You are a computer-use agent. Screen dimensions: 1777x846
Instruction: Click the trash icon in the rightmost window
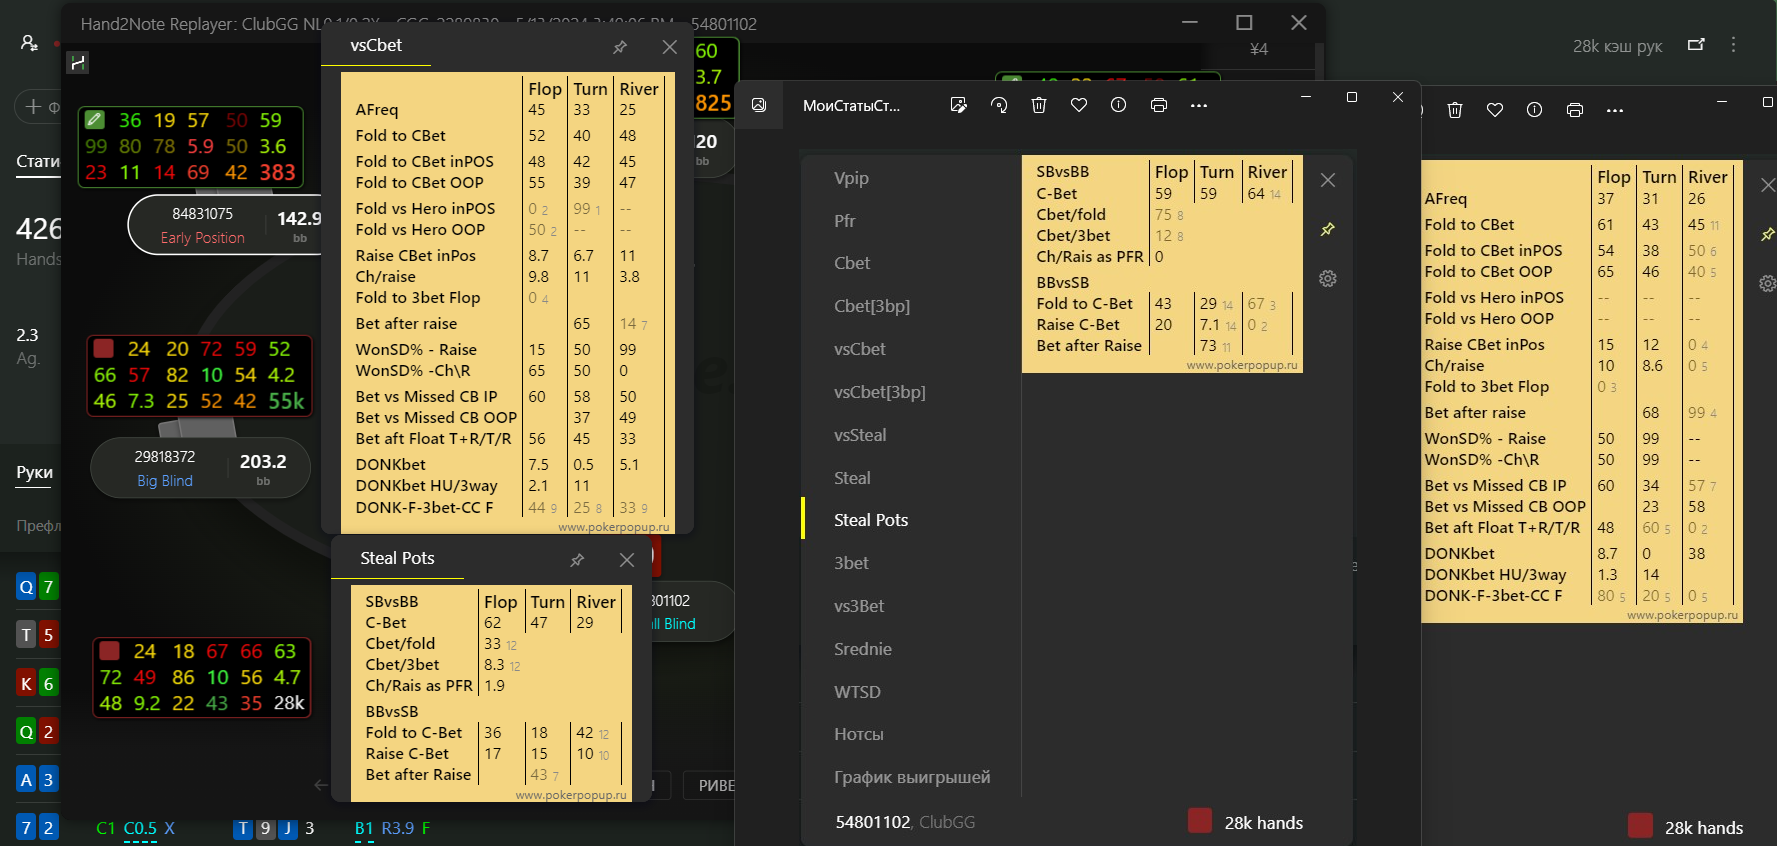click(x=1455, y=110)
